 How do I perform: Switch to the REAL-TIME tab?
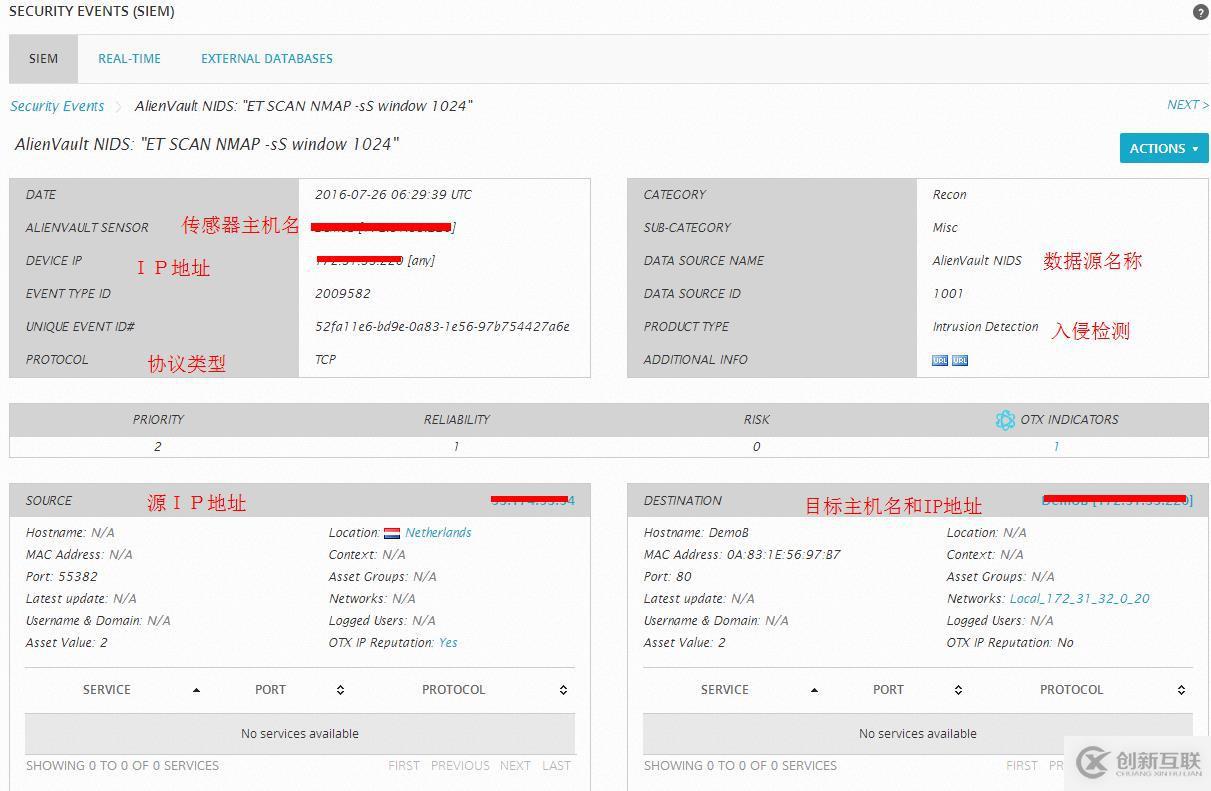[x=129, y=59]
